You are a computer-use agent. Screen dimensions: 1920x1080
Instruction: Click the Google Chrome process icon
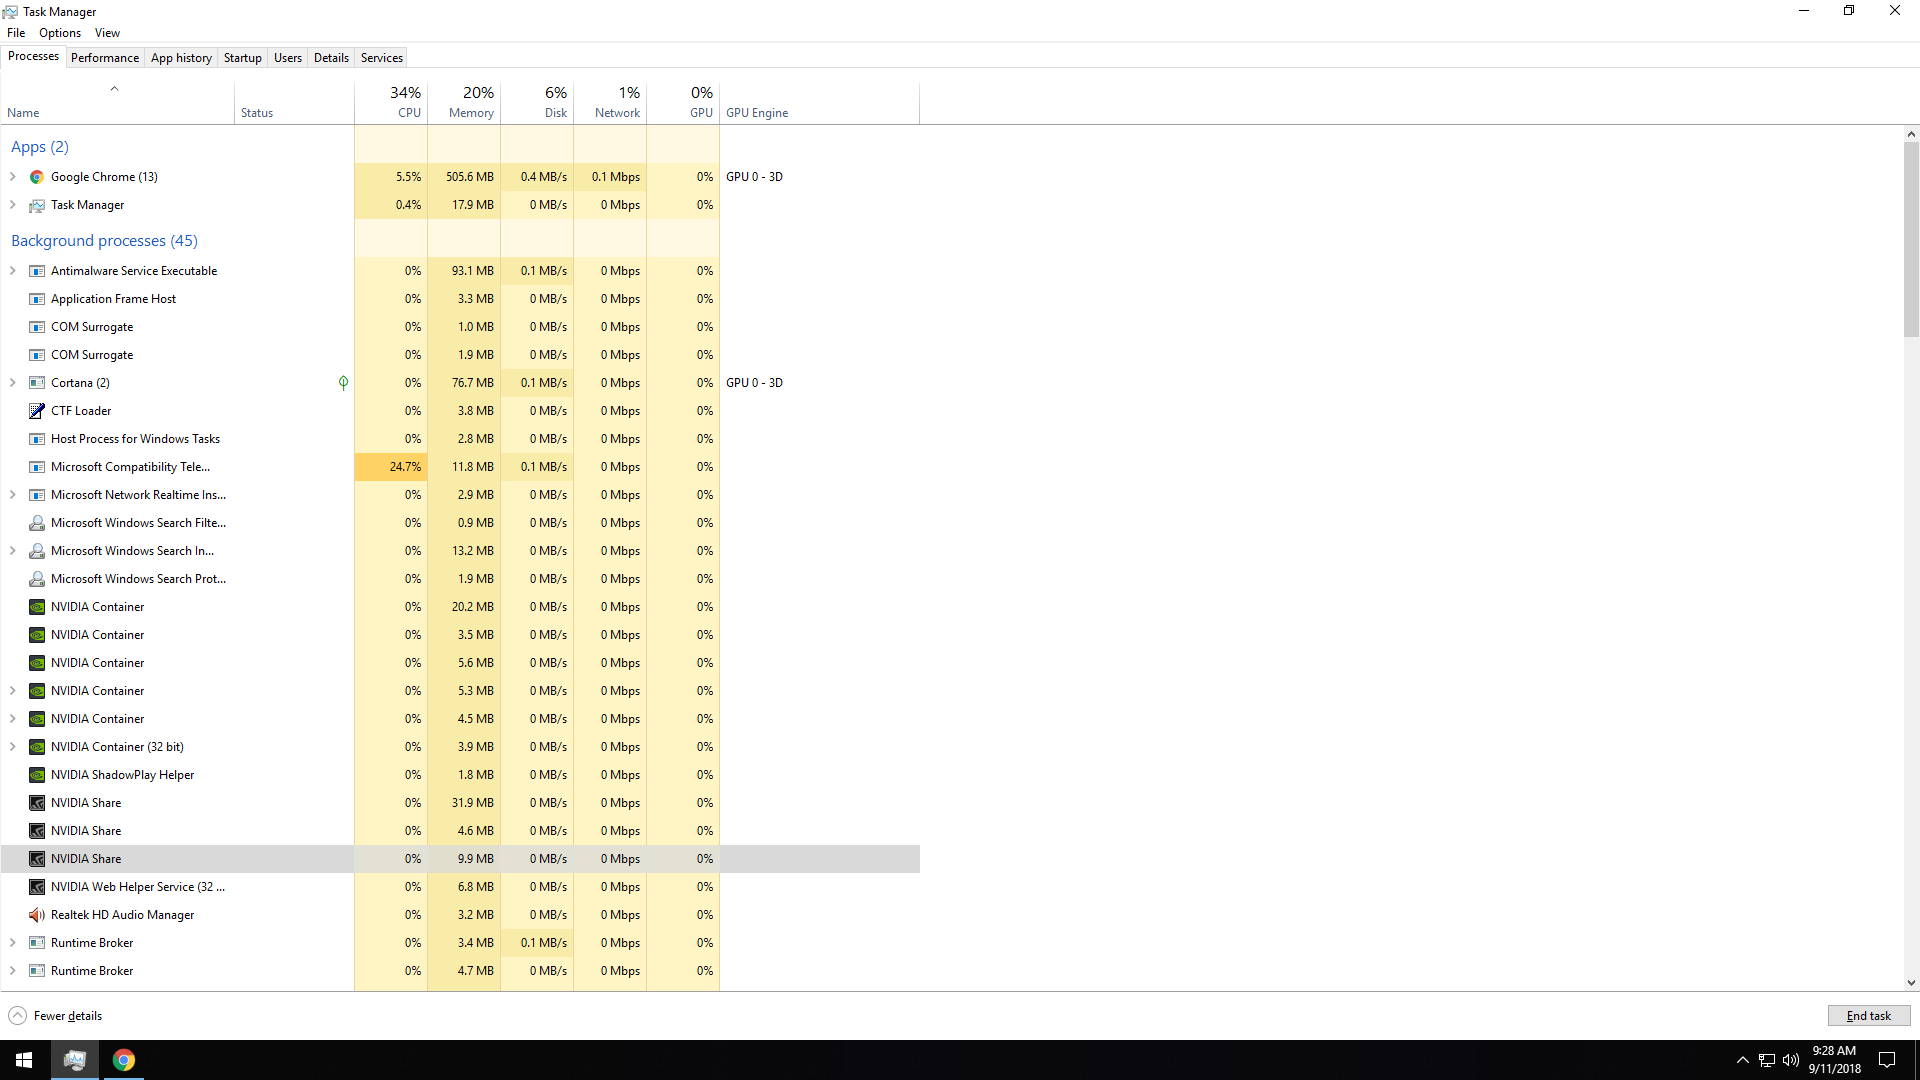pos(37,177)
